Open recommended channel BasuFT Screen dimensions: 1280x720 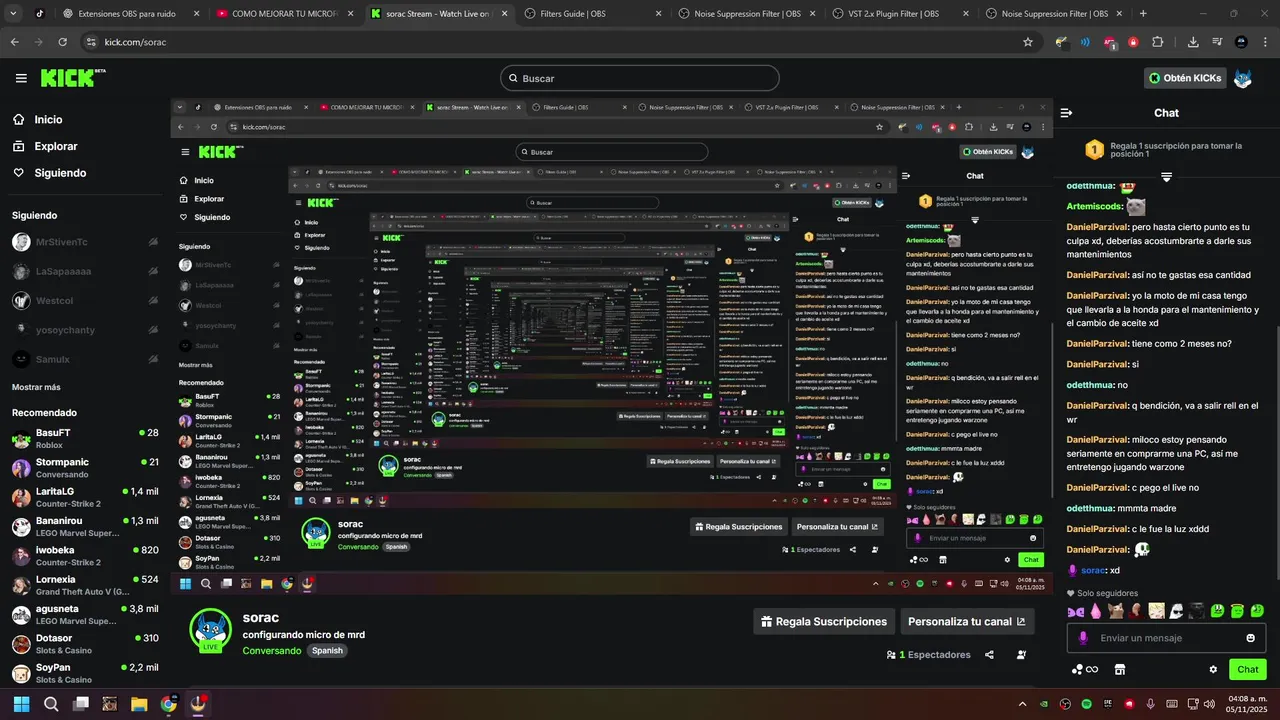[x=85, y=438]
